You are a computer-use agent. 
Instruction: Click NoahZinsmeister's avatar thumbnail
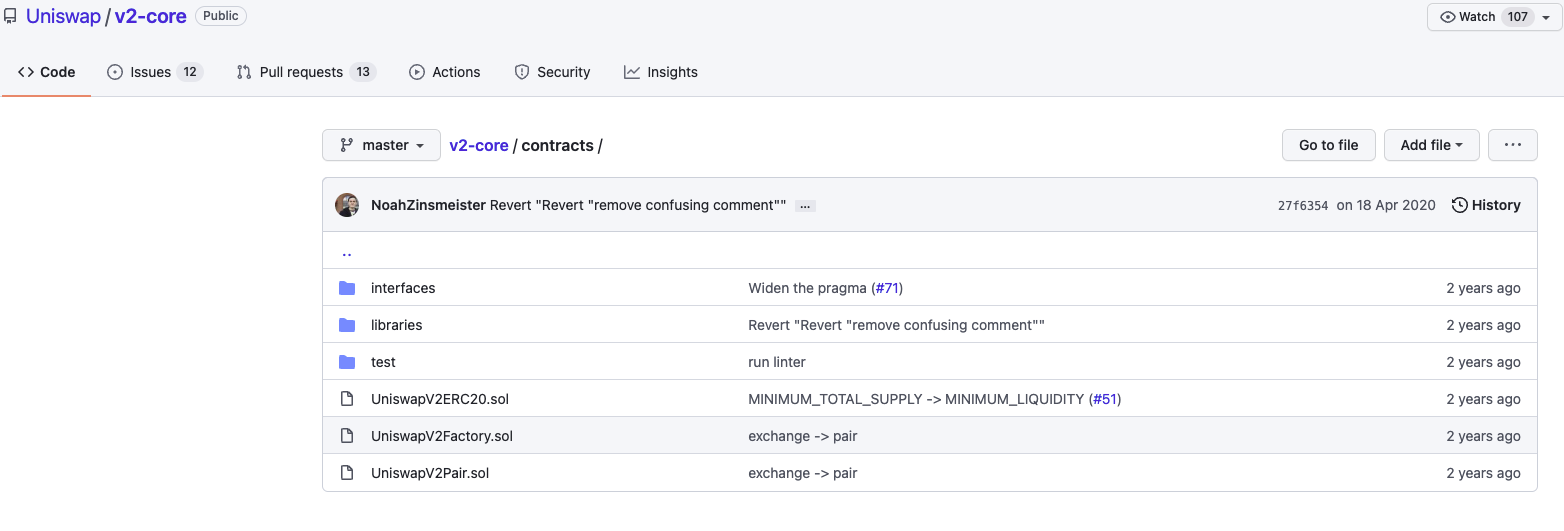(347, 205)
